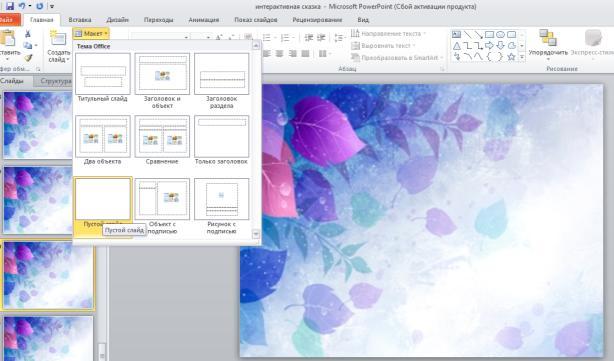The height and width of the screenshot is (361, 614).
Task: Select the highlighted third slide thumbnail
Action: [x=48, y=275]
